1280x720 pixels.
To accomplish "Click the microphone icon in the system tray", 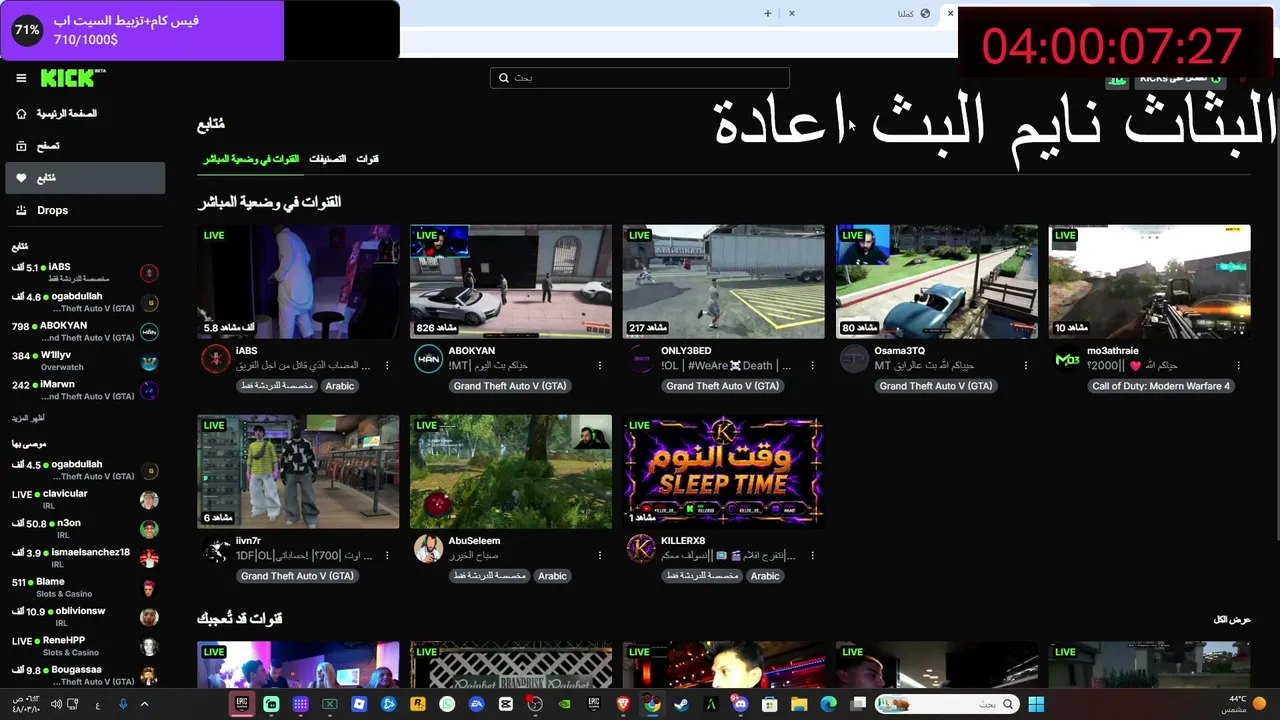I will 123,704.
